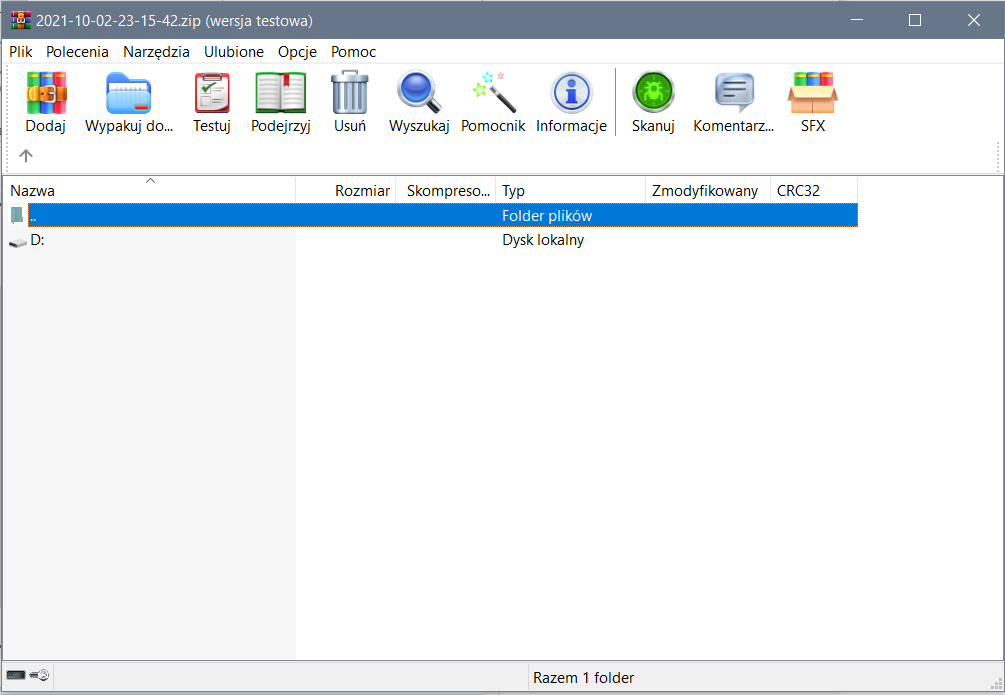Open the Pomoc menu
1005x695 pixels.
coord(353,52)
